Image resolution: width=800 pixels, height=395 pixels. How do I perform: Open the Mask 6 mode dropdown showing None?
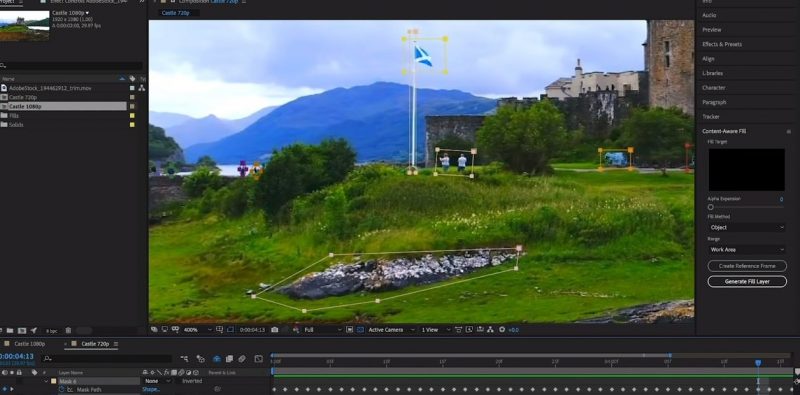click(158, 381)
